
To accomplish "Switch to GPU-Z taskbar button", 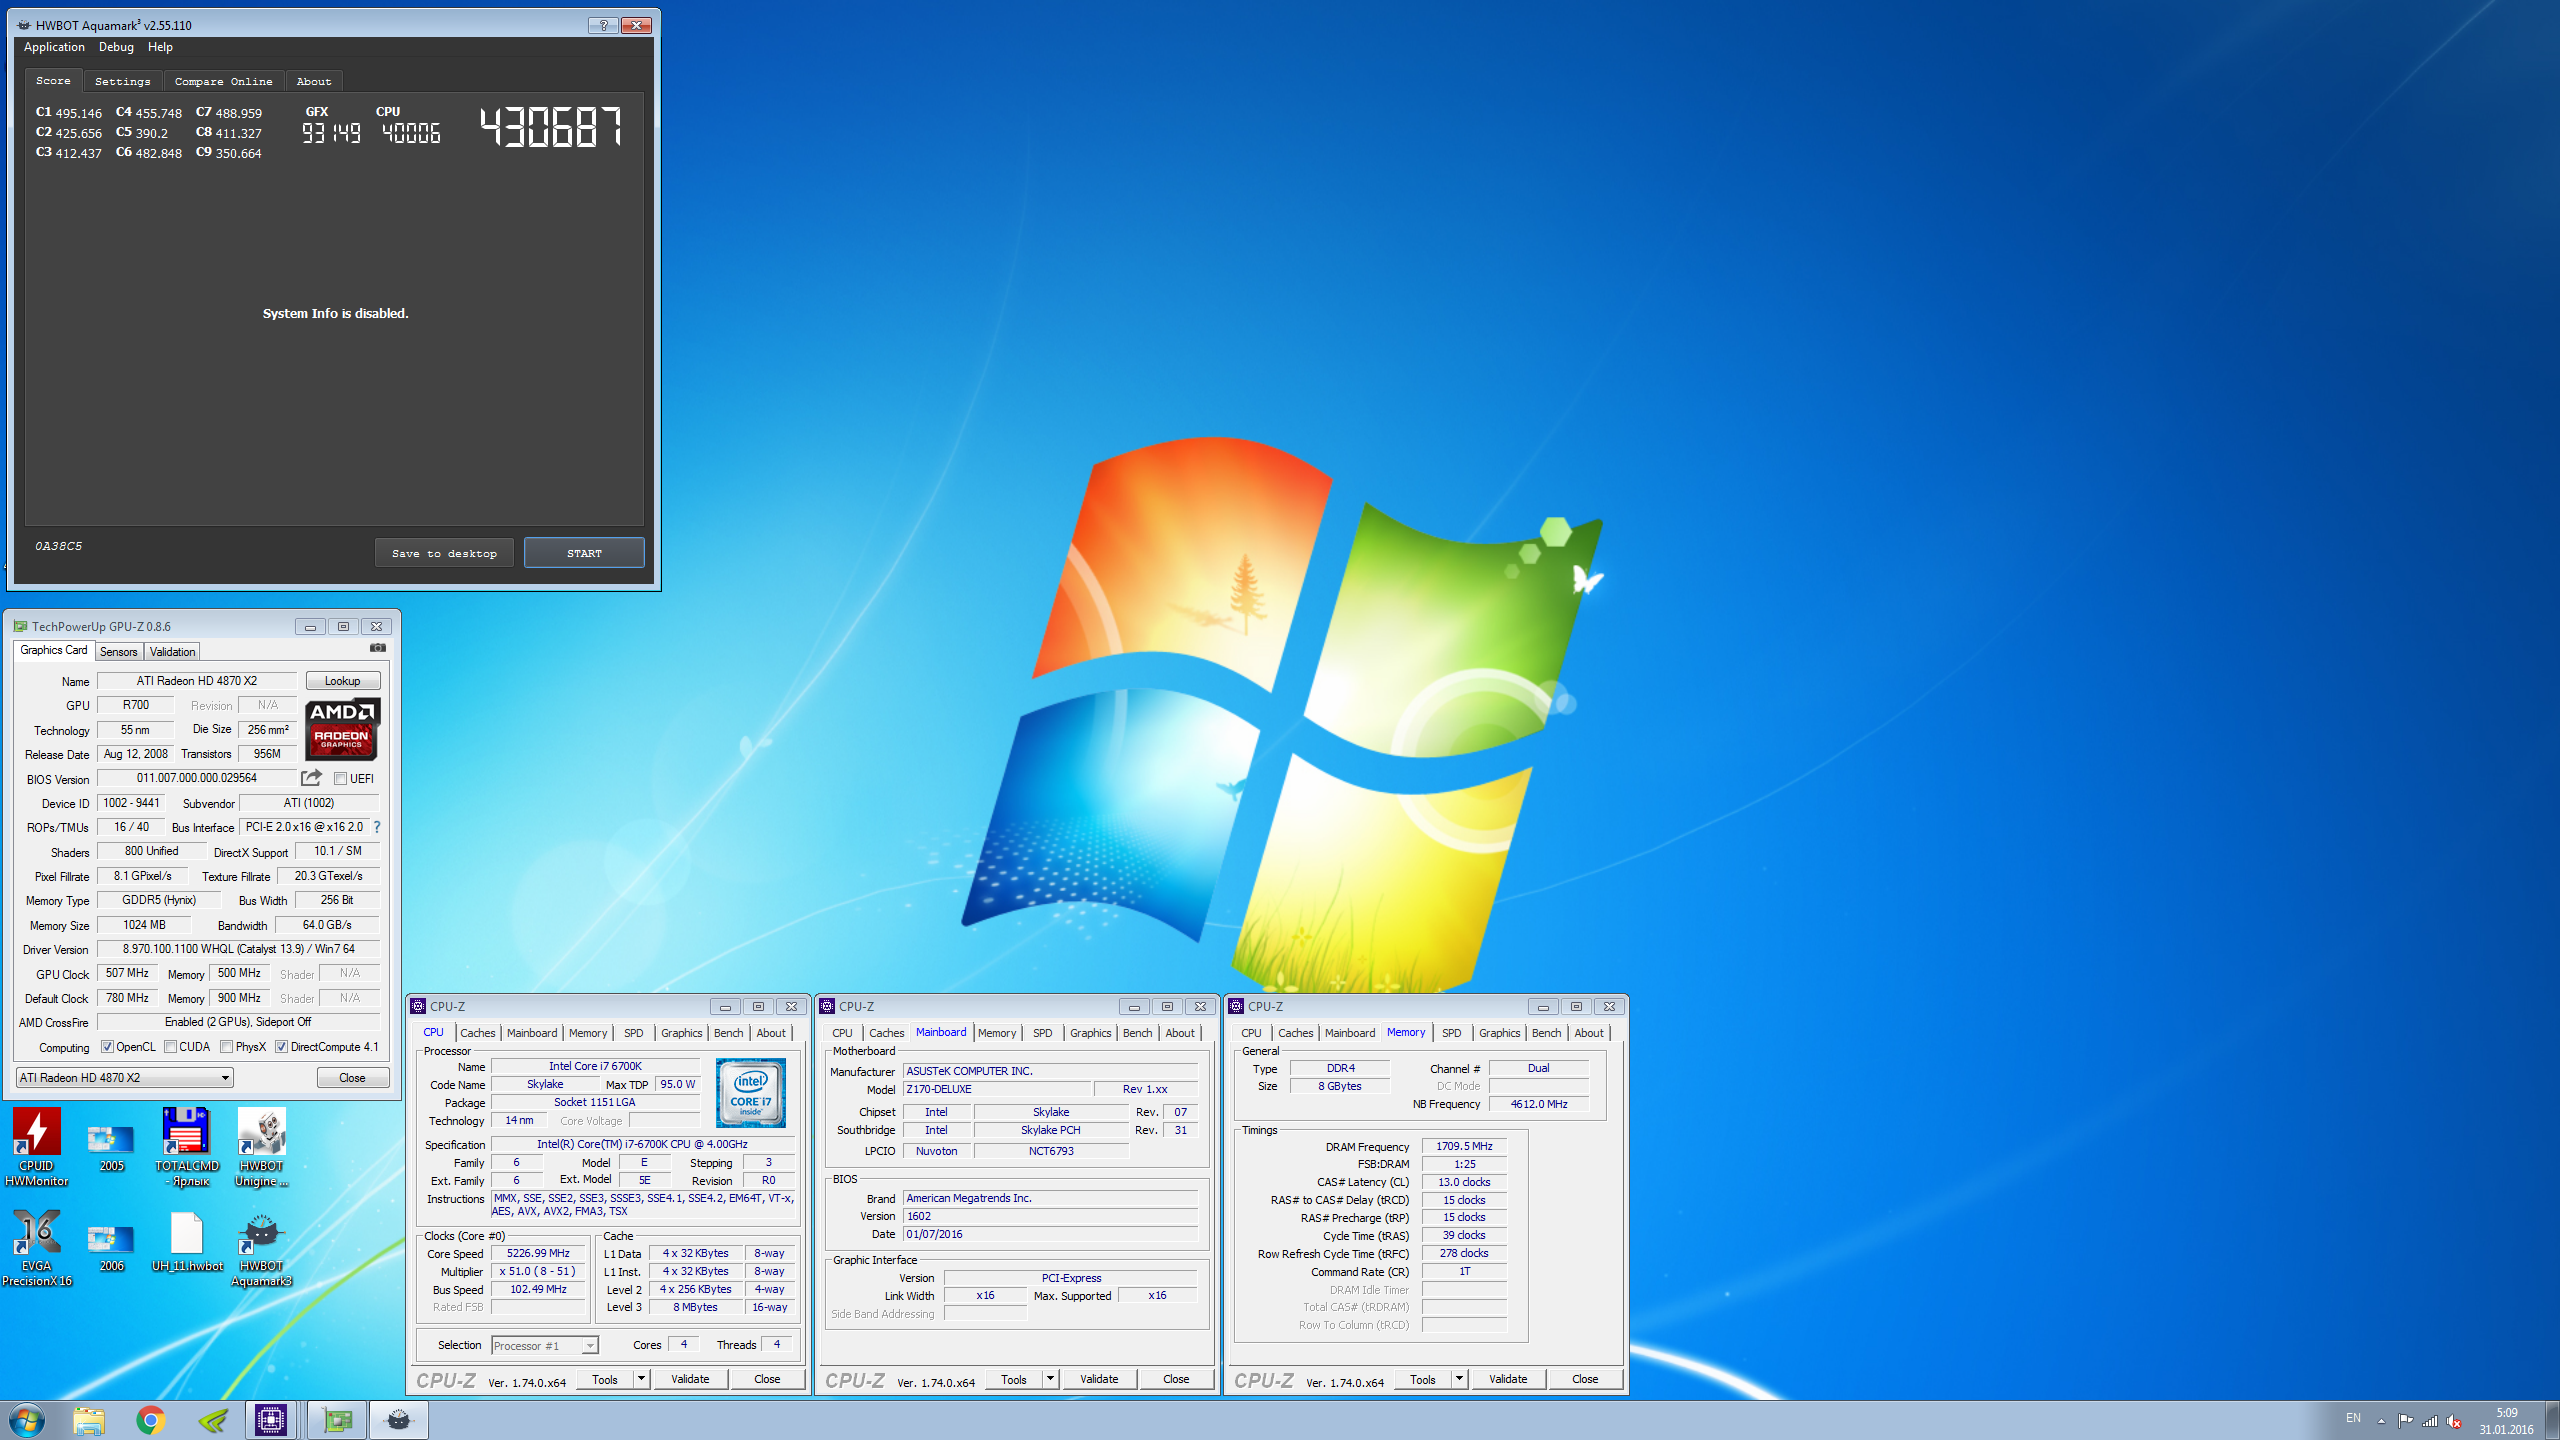I will pos(337,1420).
